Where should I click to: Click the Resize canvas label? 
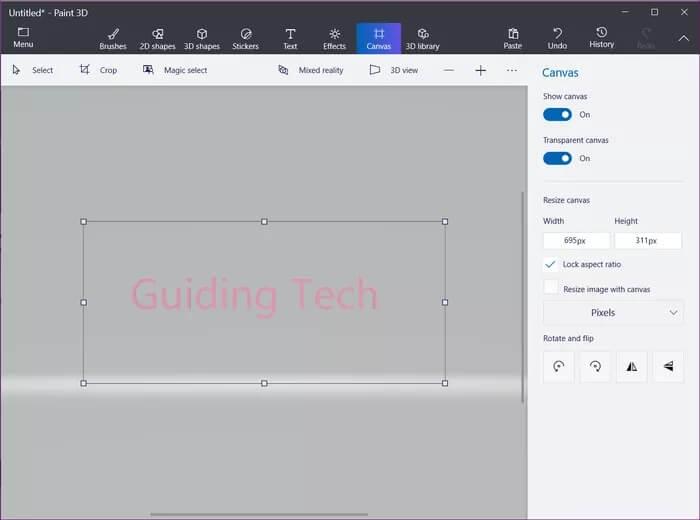tap(566, 200)
